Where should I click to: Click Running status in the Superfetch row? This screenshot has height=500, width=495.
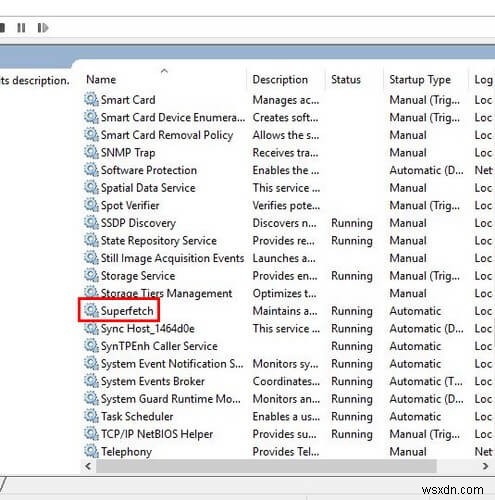[x=352, y=311]
